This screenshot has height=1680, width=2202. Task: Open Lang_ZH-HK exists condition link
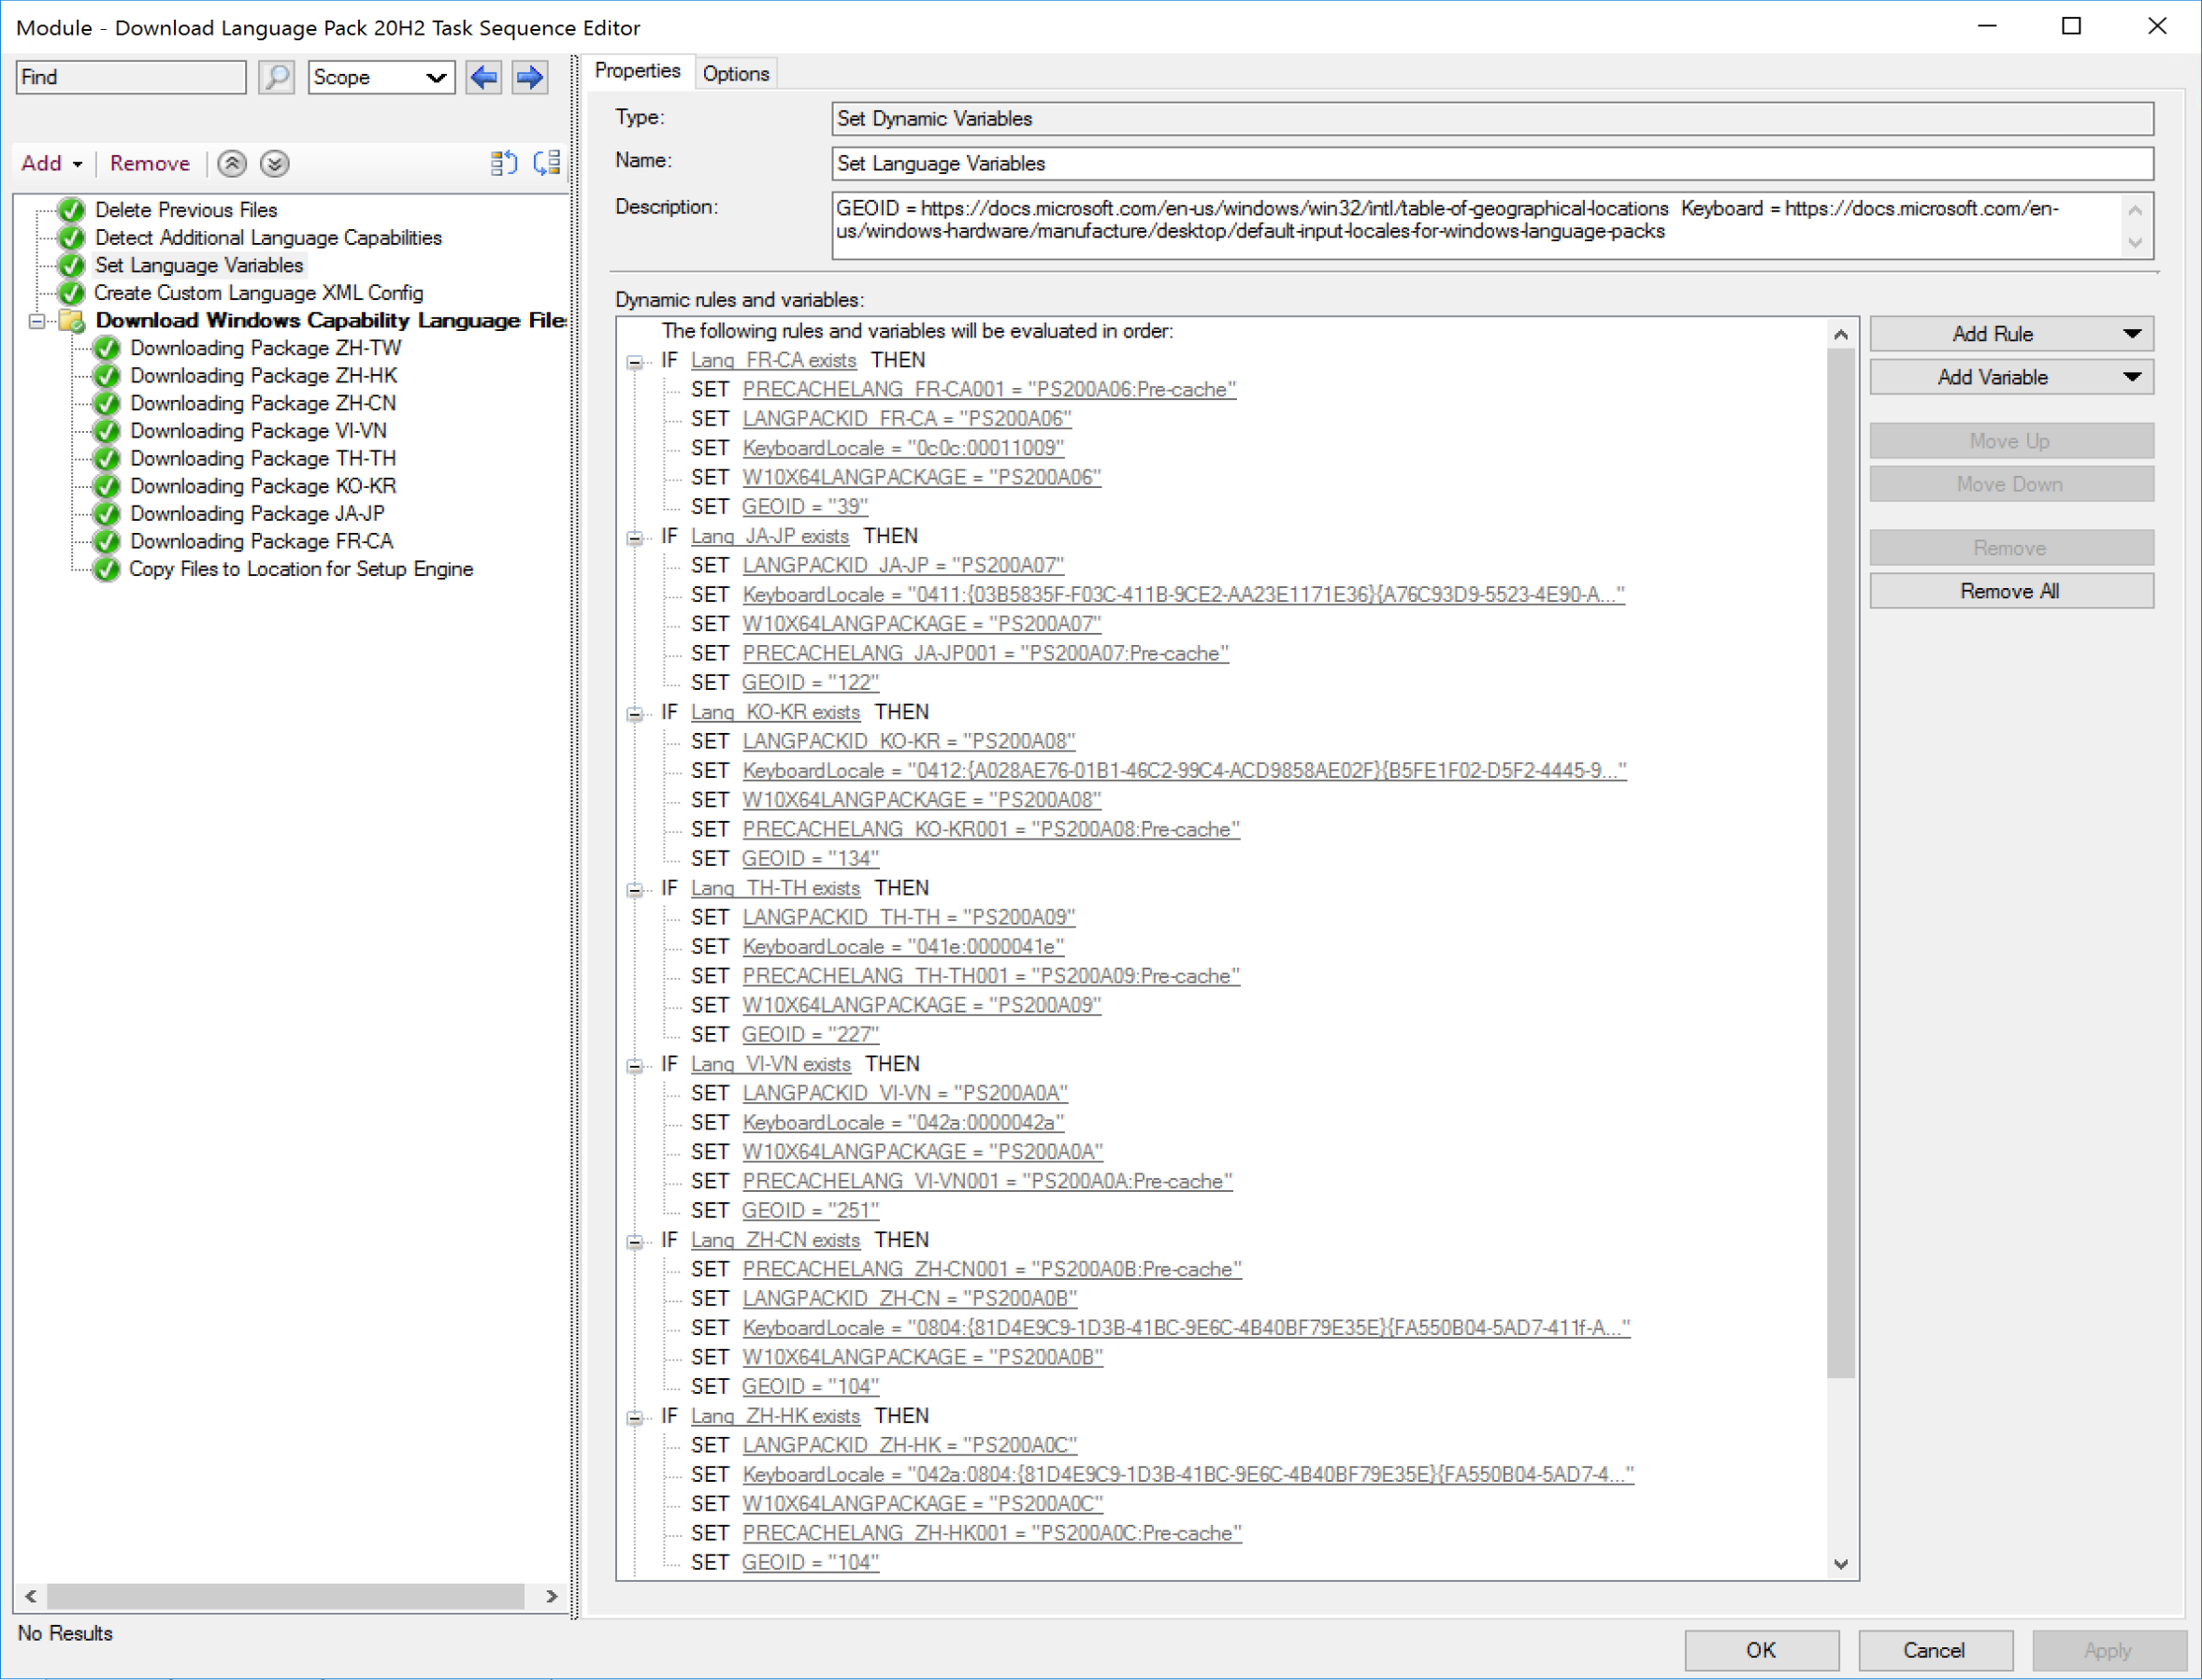(x=775, y=1416)
